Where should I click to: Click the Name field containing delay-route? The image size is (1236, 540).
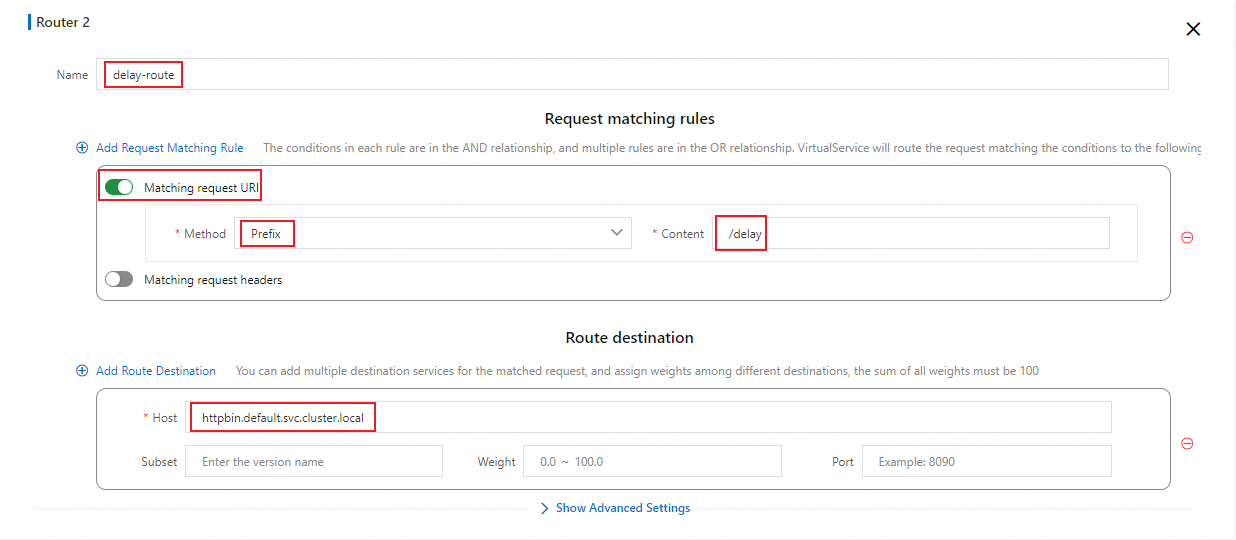click(632, 75)
